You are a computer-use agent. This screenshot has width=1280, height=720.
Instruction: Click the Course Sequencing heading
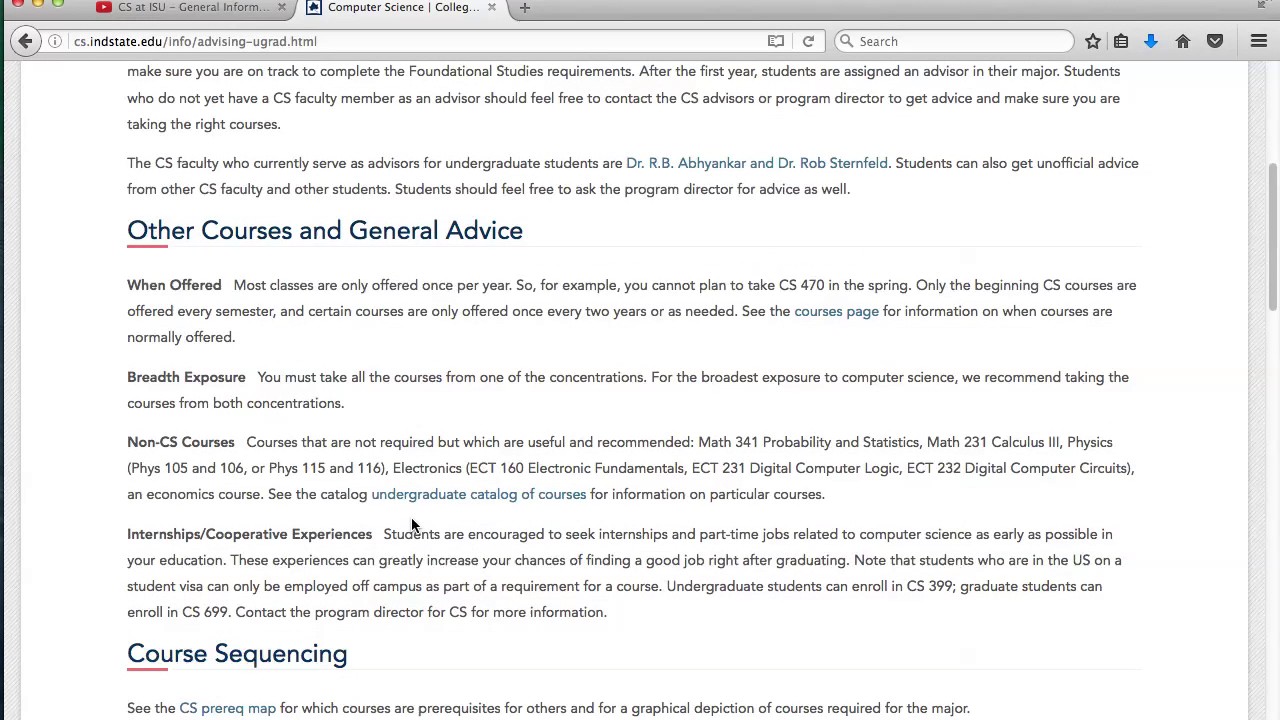[237, 653]
